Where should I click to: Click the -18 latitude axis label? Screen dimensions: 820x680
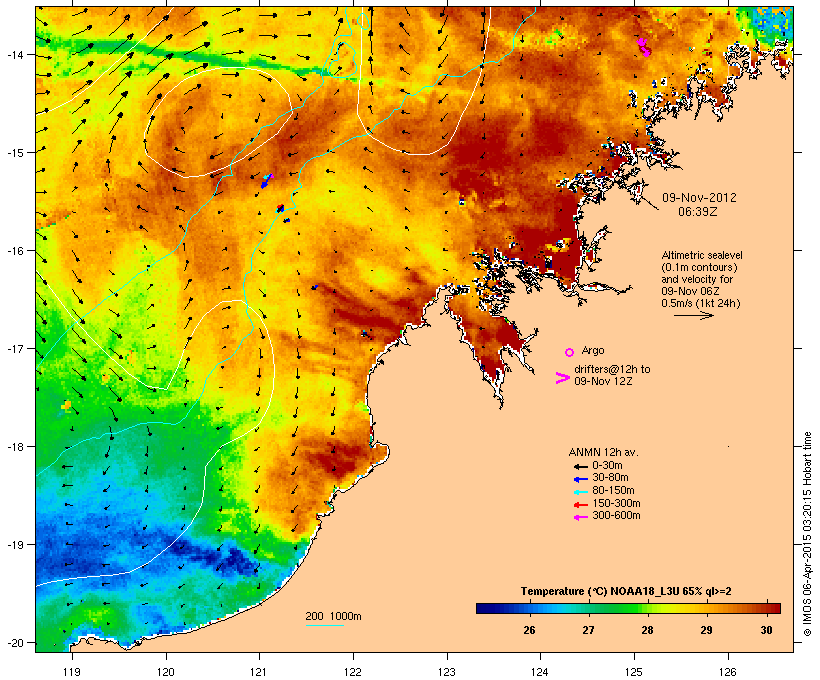pyautogui.click(x=15, y=447)
